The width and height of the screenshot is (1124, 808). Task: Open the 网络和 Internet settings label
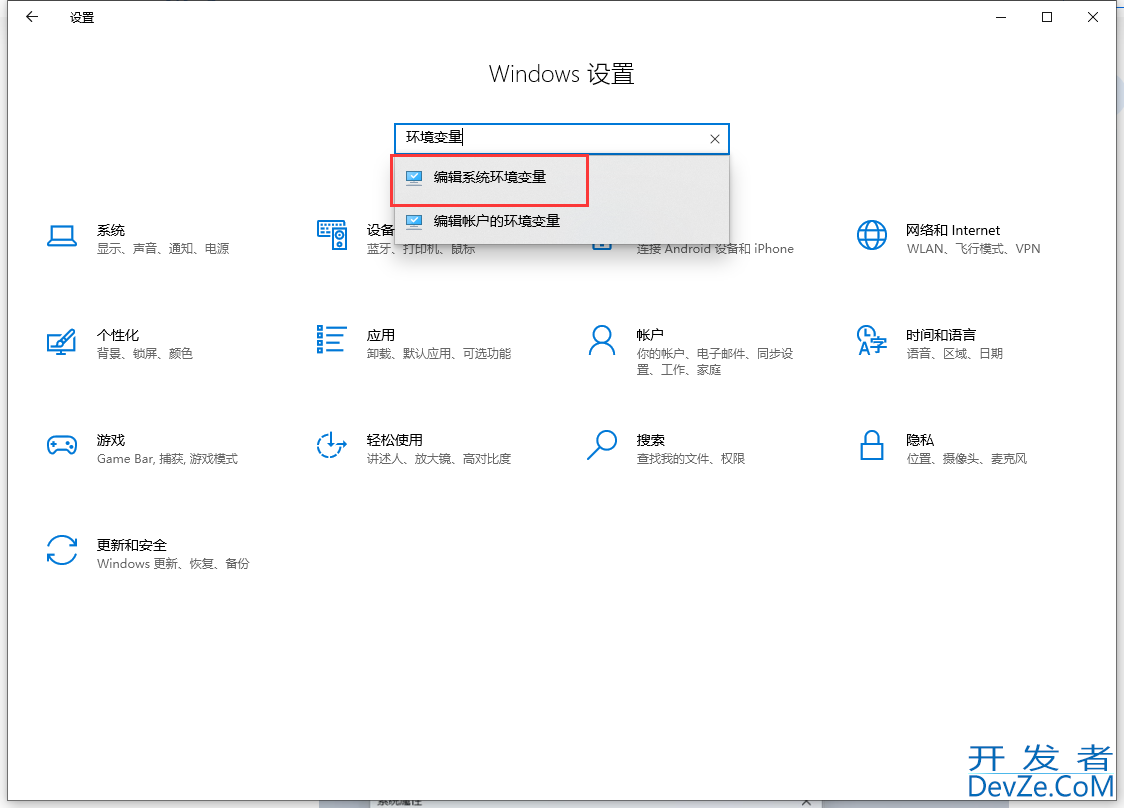953,230
